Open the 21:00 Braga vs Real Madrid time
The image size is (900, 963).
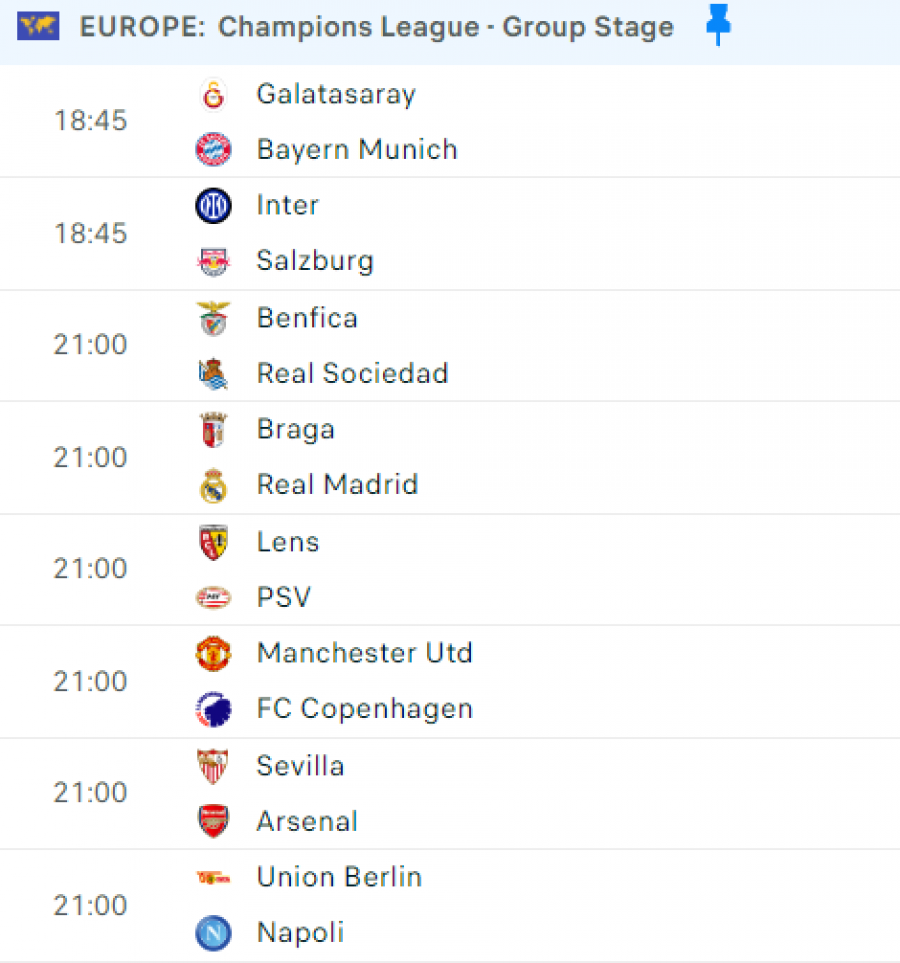pyautogui.click(x=90, y=458)
